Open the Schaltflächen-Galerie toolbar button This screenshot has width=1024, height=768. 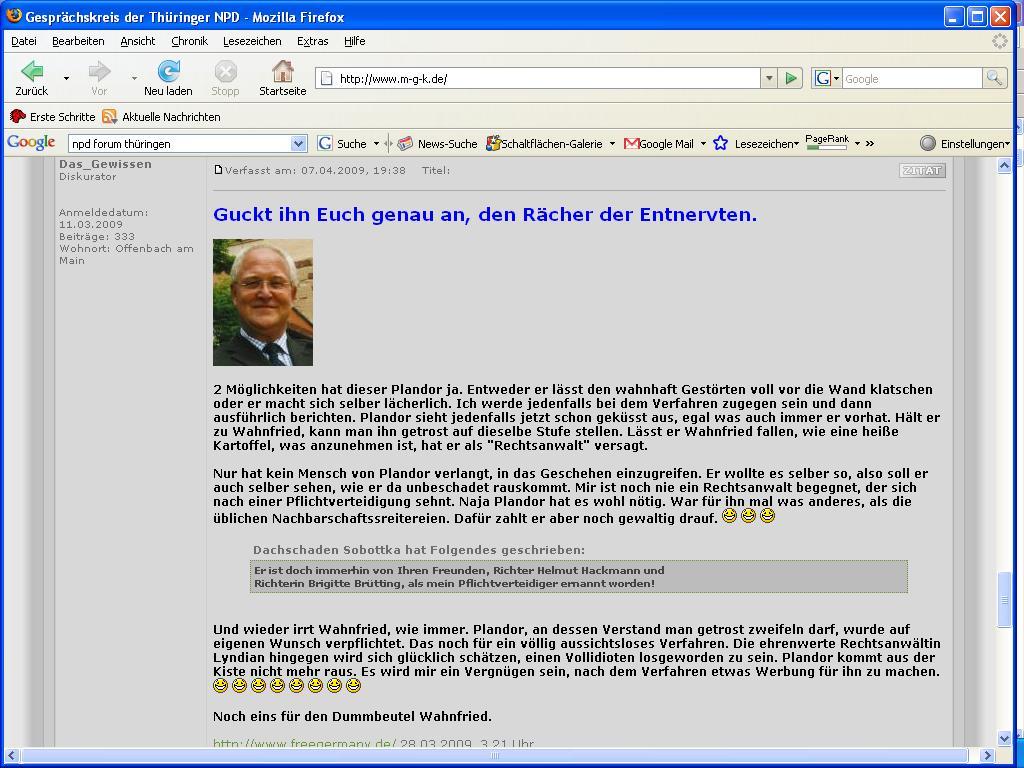(x=543, y=144)
